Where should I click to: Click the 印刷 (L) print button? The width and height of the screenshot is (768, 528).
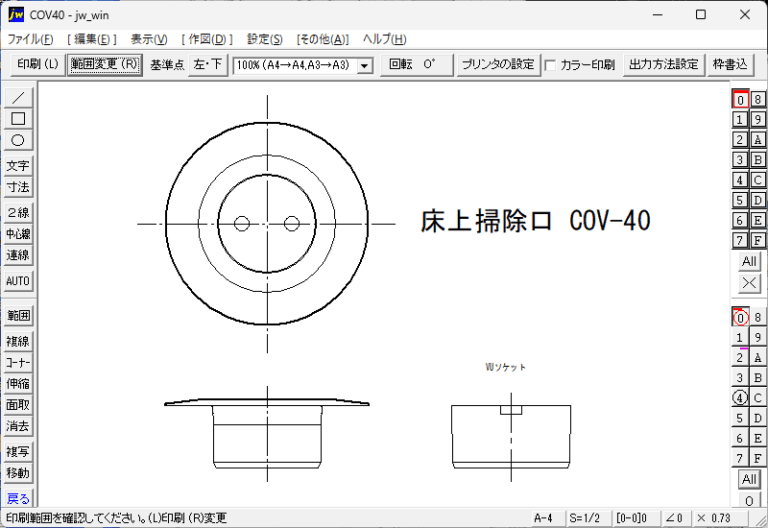38,65
